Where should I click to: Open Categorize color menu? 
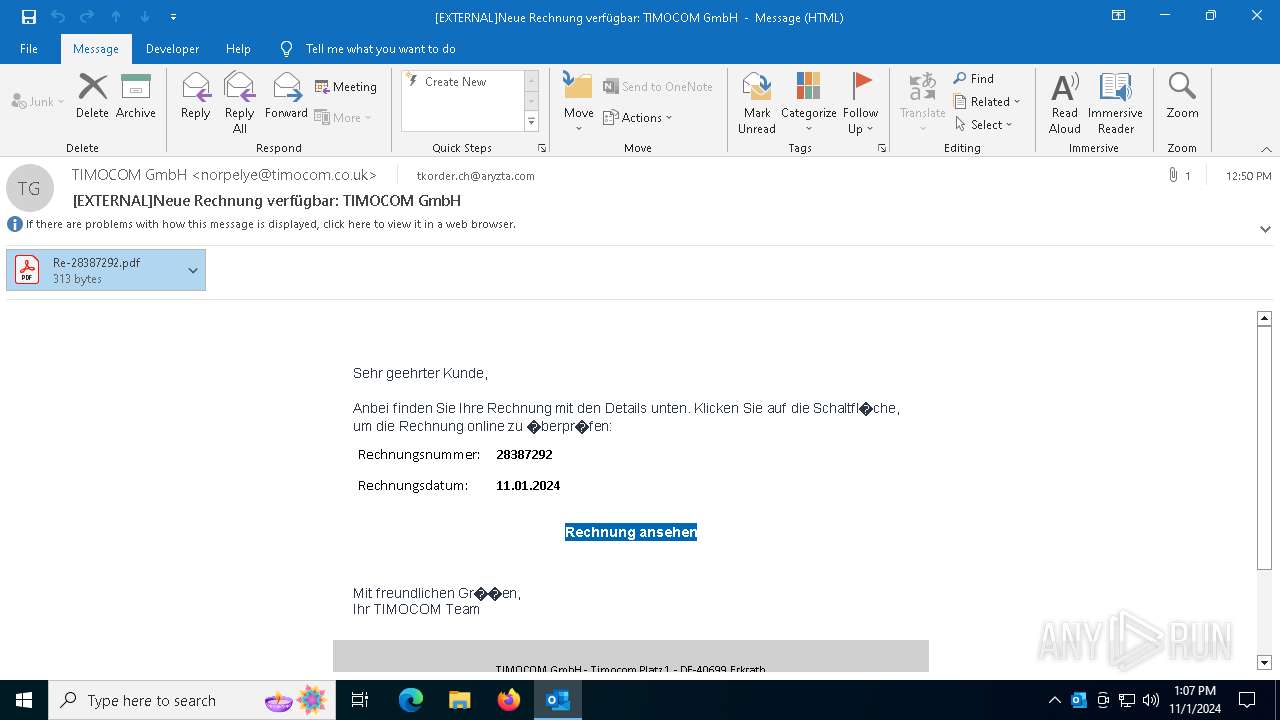809,103
